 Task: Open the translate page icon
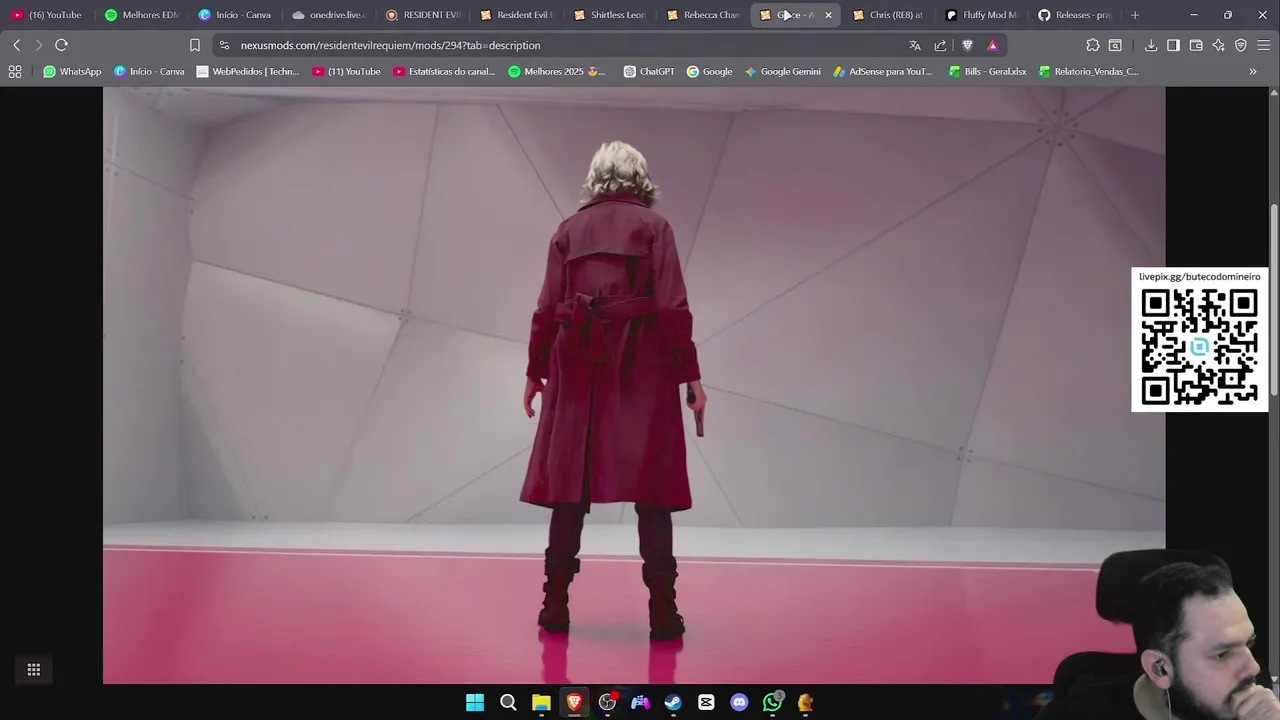coord(915,45)
